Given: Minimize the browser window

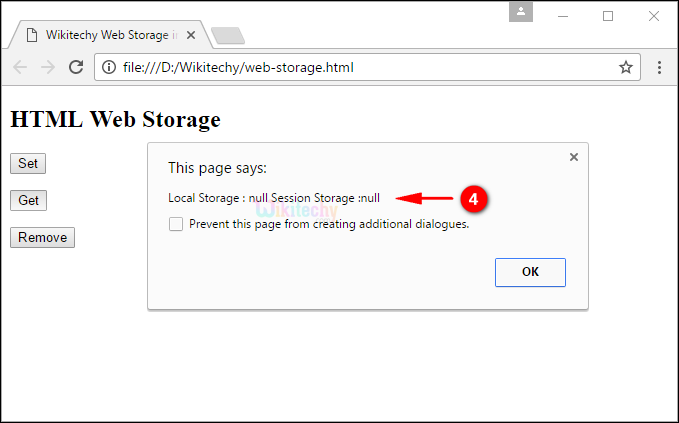Looking at the screenshot, I should (x=563, y=15).
